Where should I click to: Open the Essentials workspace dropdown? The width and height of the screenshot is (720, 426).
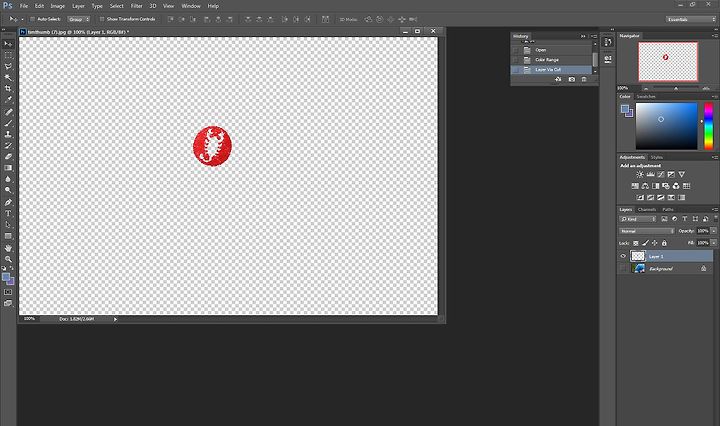691,19
